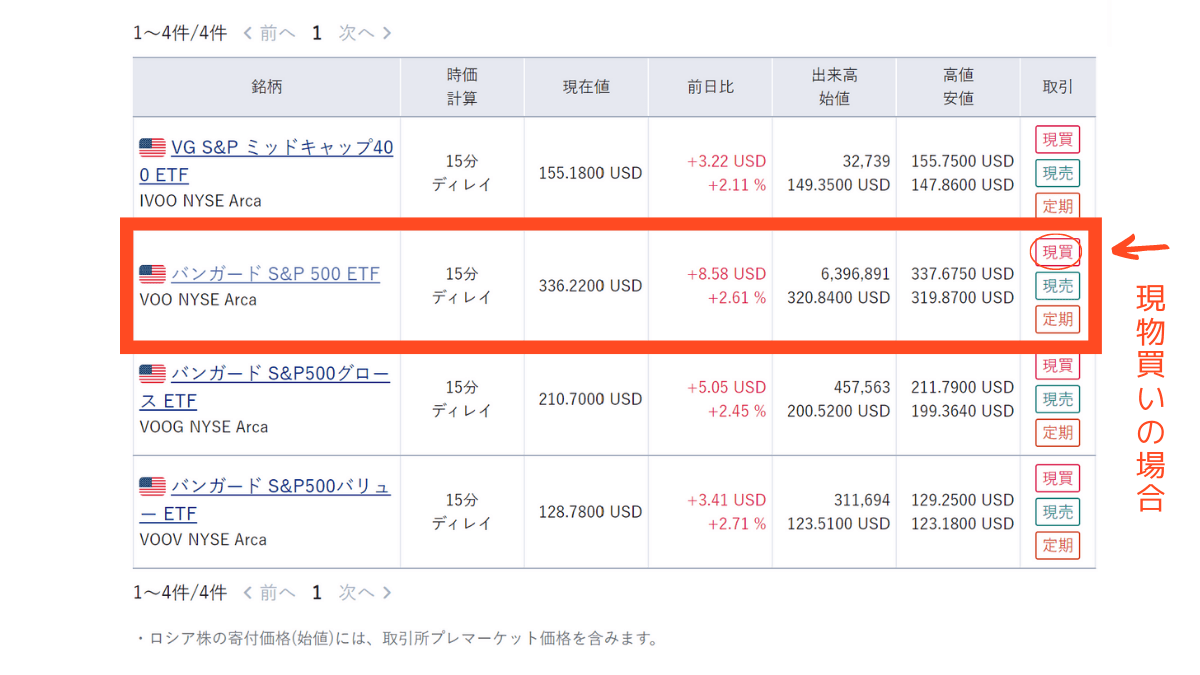The height and width of the screenshot is (675, 1200).
Task: Click 前日比 column header
Action: coord(710,87)
